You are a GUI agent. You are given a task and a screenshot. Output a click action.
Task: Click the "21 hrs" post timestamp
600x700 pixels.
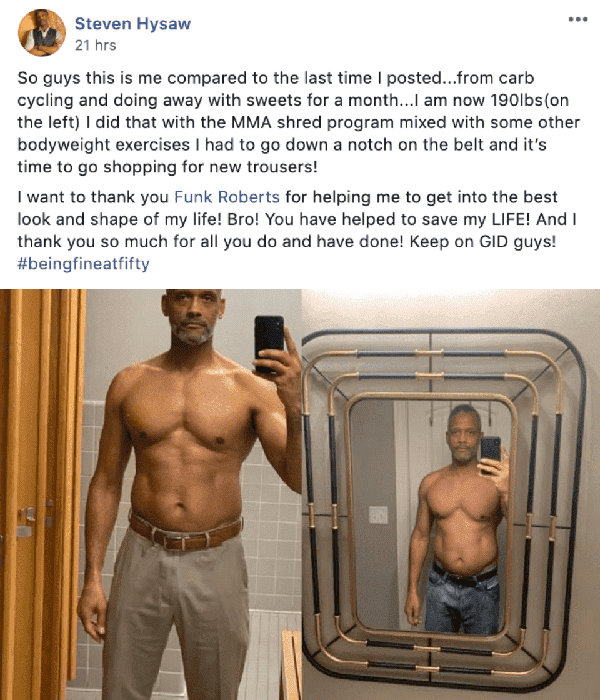pos(95,45)
